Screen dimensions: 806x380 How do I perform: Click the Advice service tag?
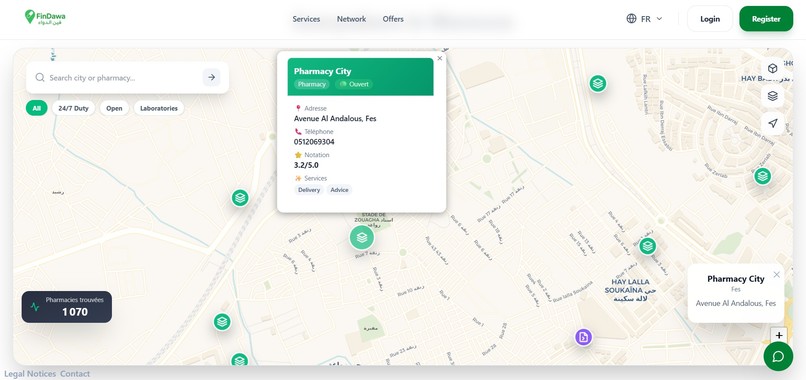point(339,190)
